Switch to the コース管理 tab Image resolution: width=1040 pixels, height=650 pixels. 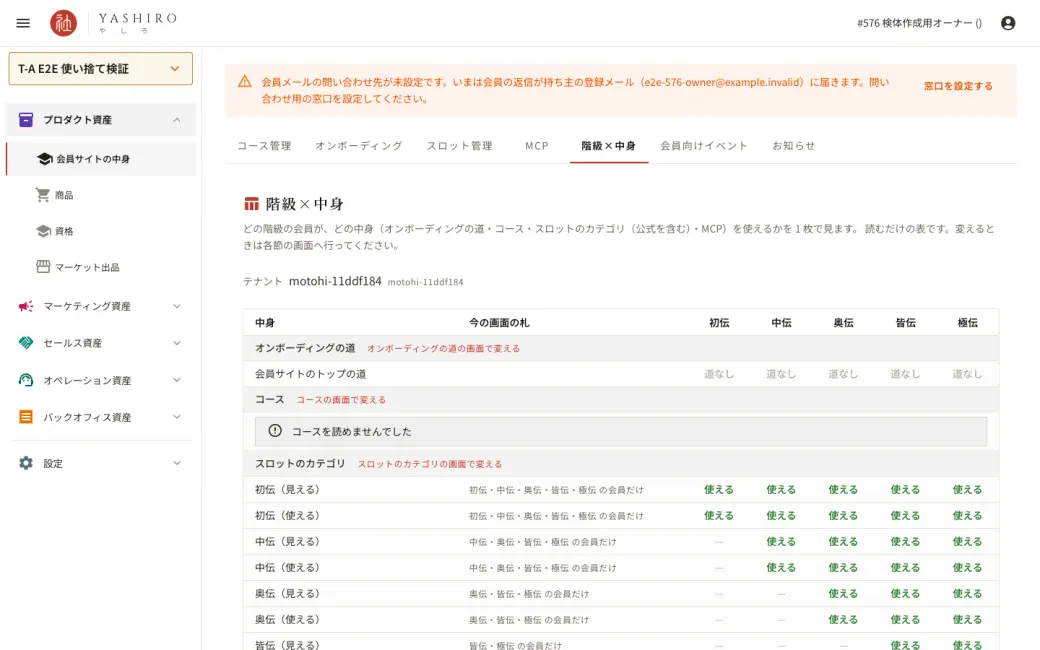264,146
